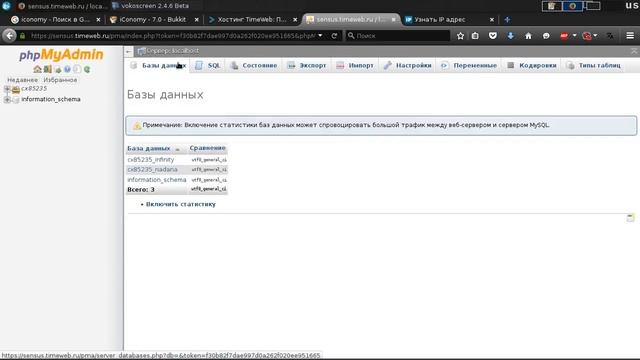Go to the Настройки tab
Viewport: 640px width, 360px height.
[x=407, y=65]
